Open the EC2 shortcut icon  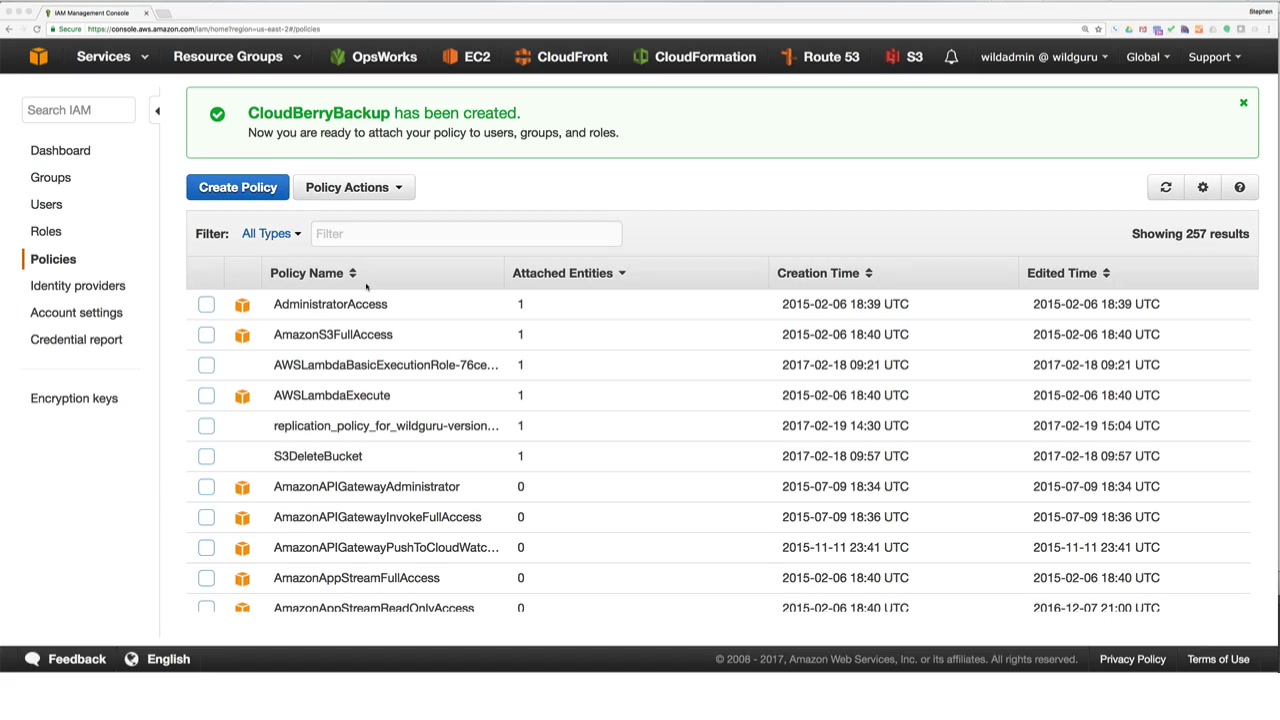[450, 57]
